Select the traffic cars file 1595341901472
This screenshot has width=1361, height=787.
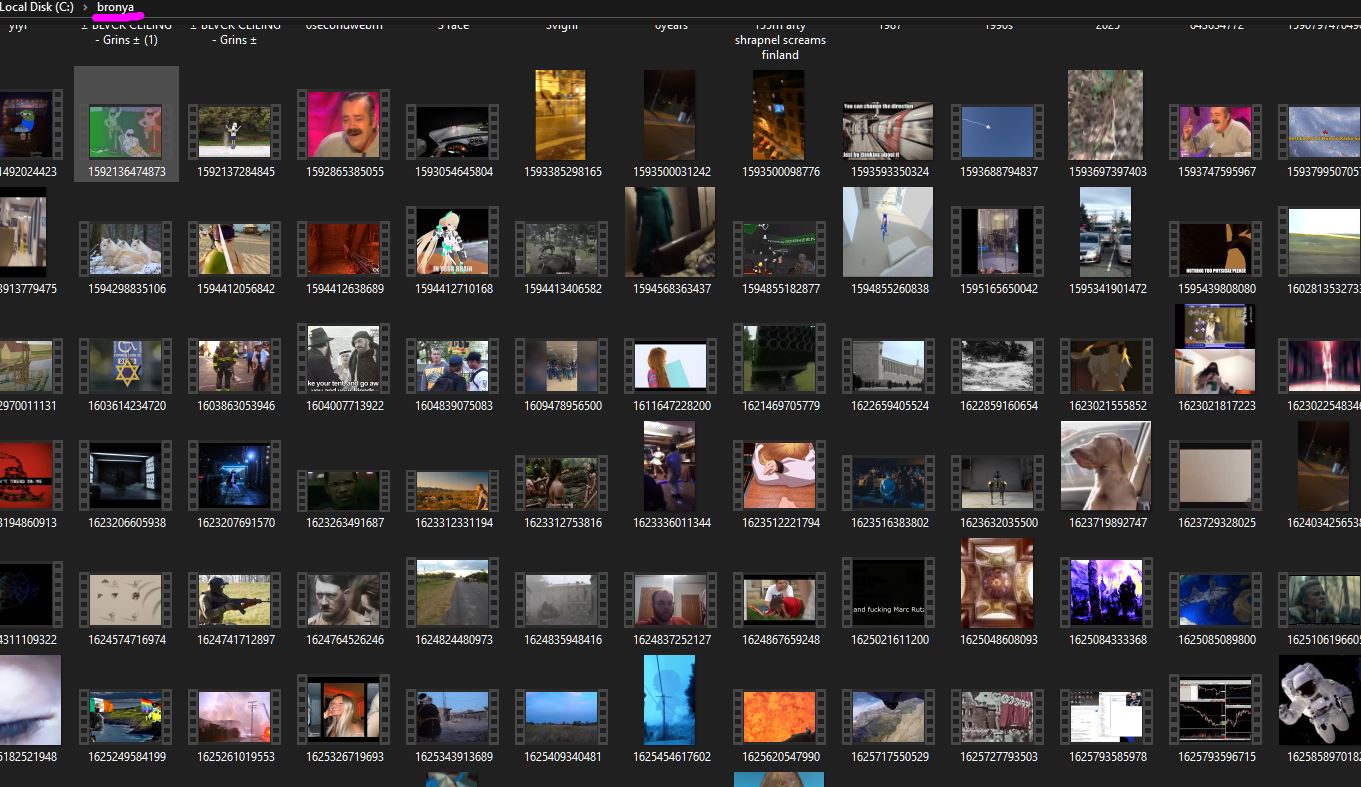pos(1106,232)
